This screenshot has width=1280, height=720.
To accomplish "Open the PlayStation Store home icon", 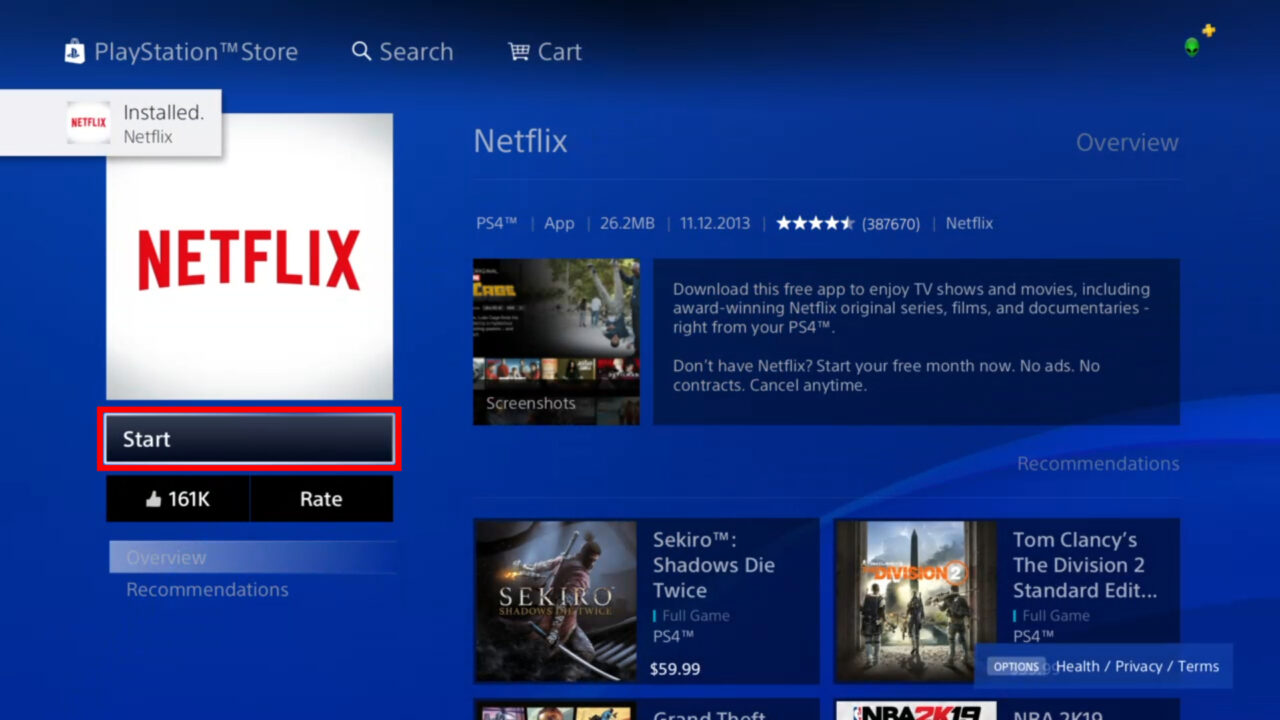I will click(74, 50).
